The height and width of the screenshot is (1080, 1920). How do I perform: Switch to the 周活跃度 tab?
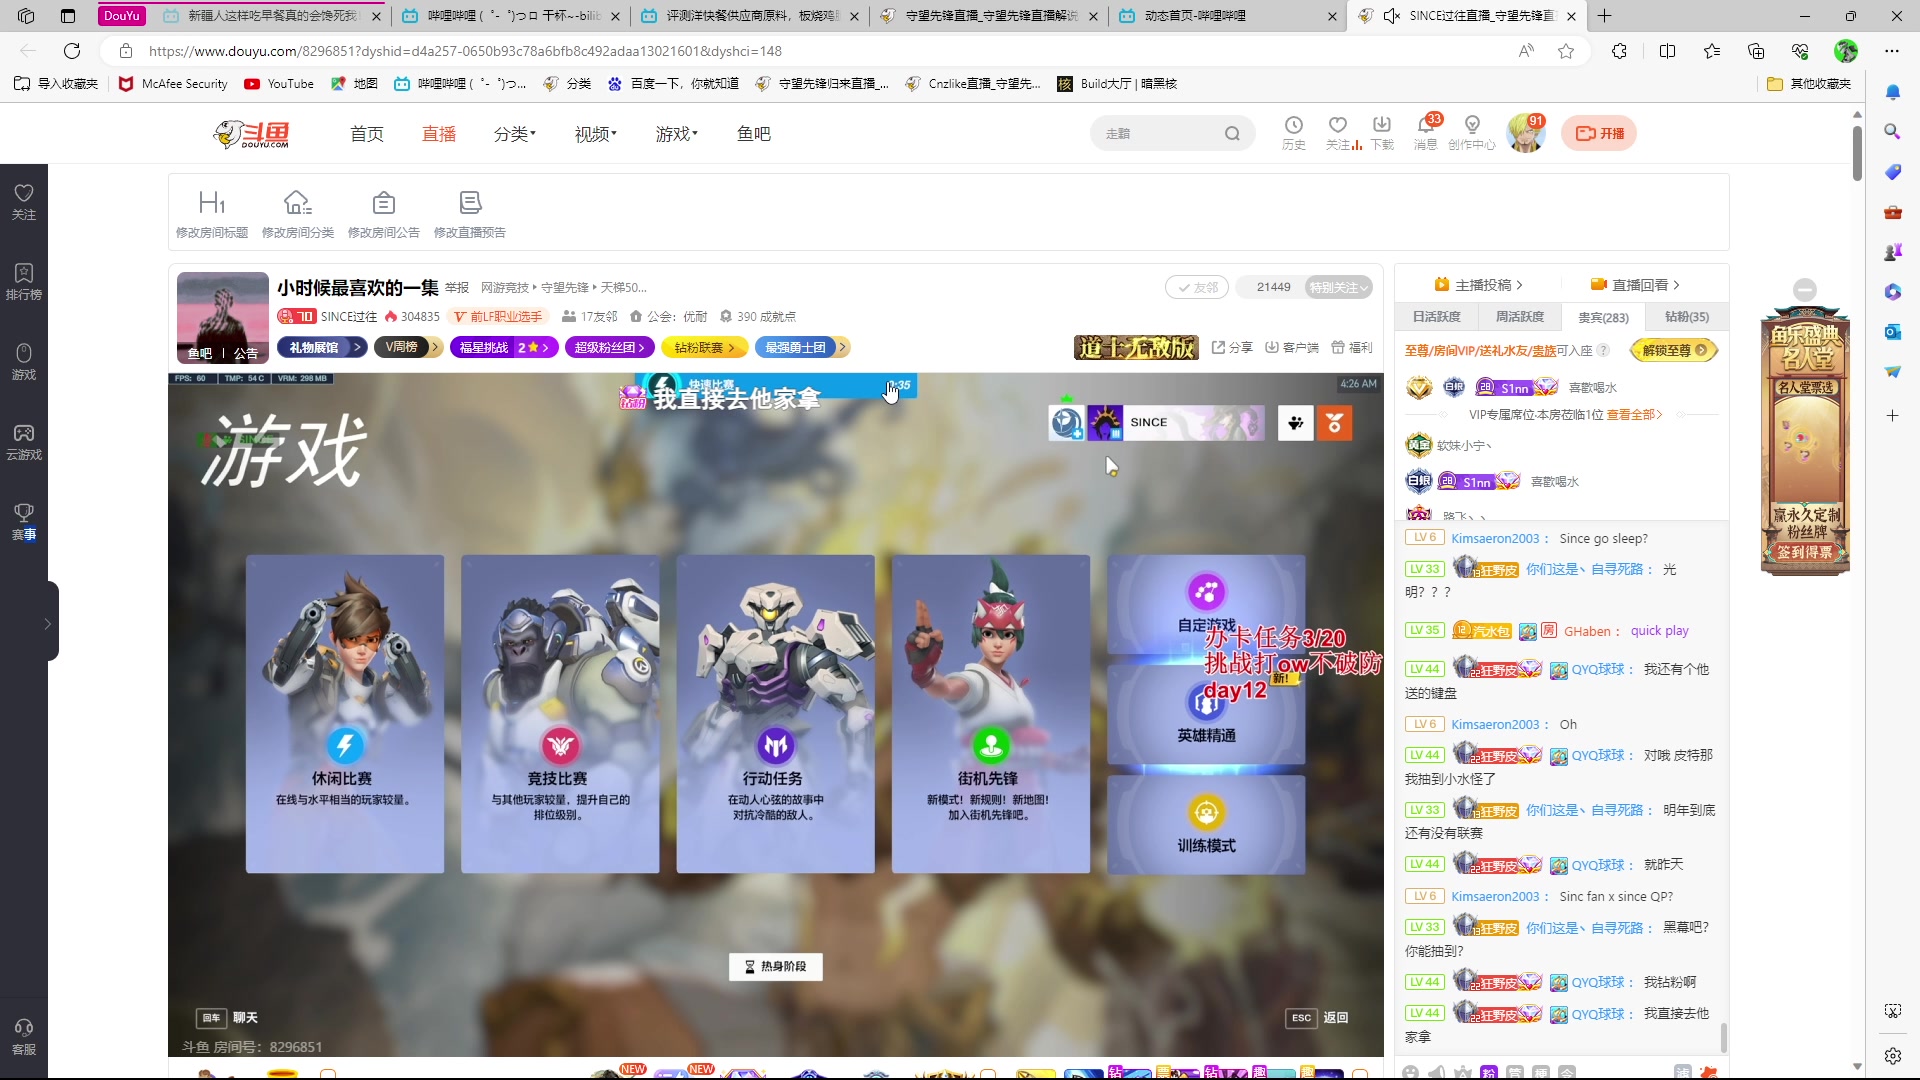(x=1519, y=316)
